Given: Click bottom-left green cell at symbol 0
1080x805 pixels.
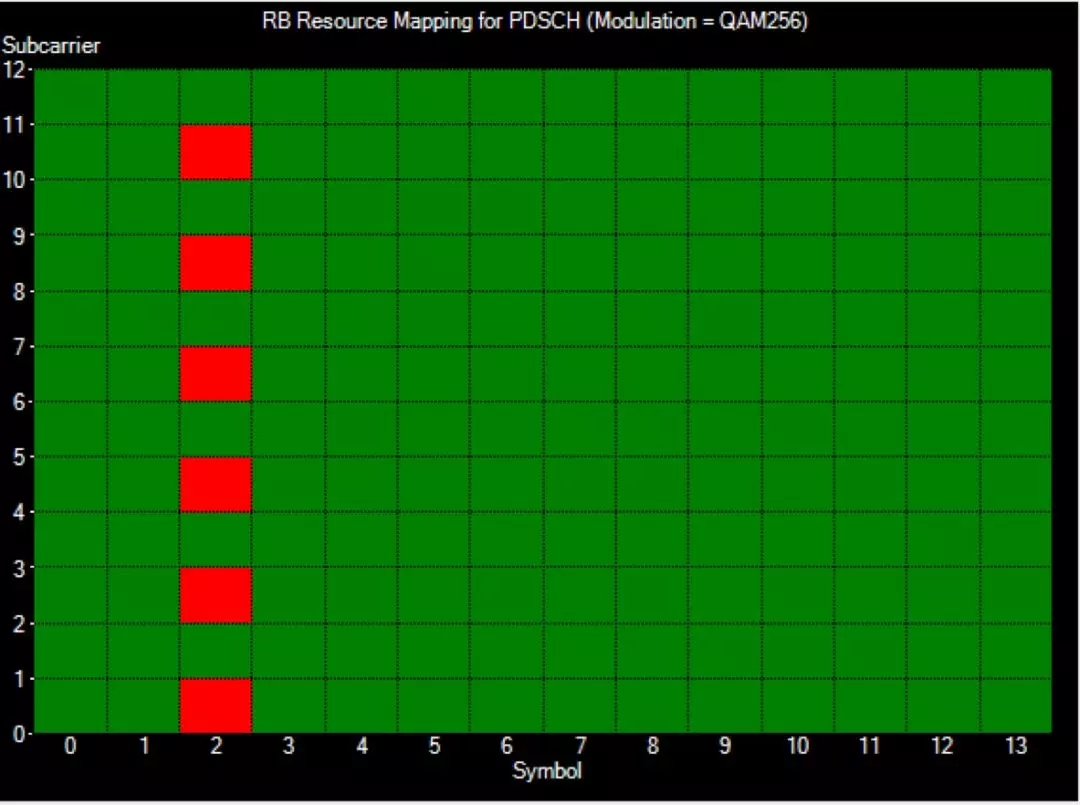Looking at the screenshot, I should click(71, 705).
